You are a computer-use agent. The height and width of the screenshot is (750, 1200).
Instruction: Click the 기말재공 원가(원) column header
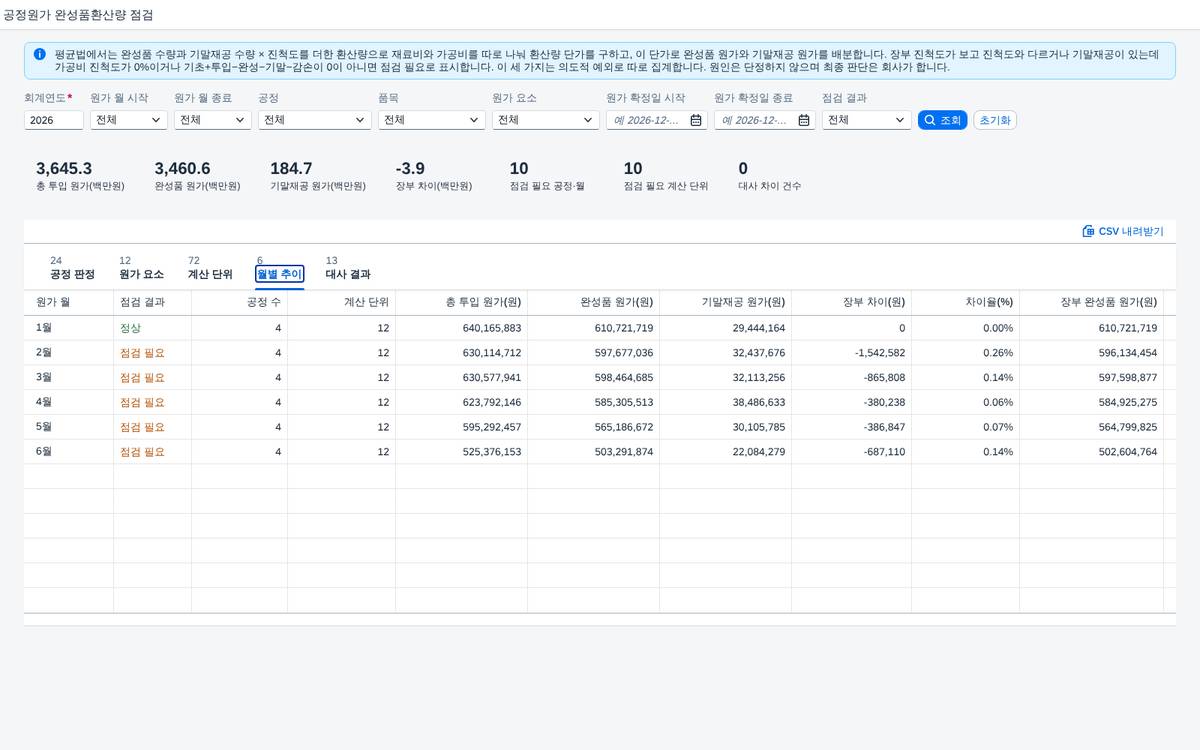click(725, 302)
